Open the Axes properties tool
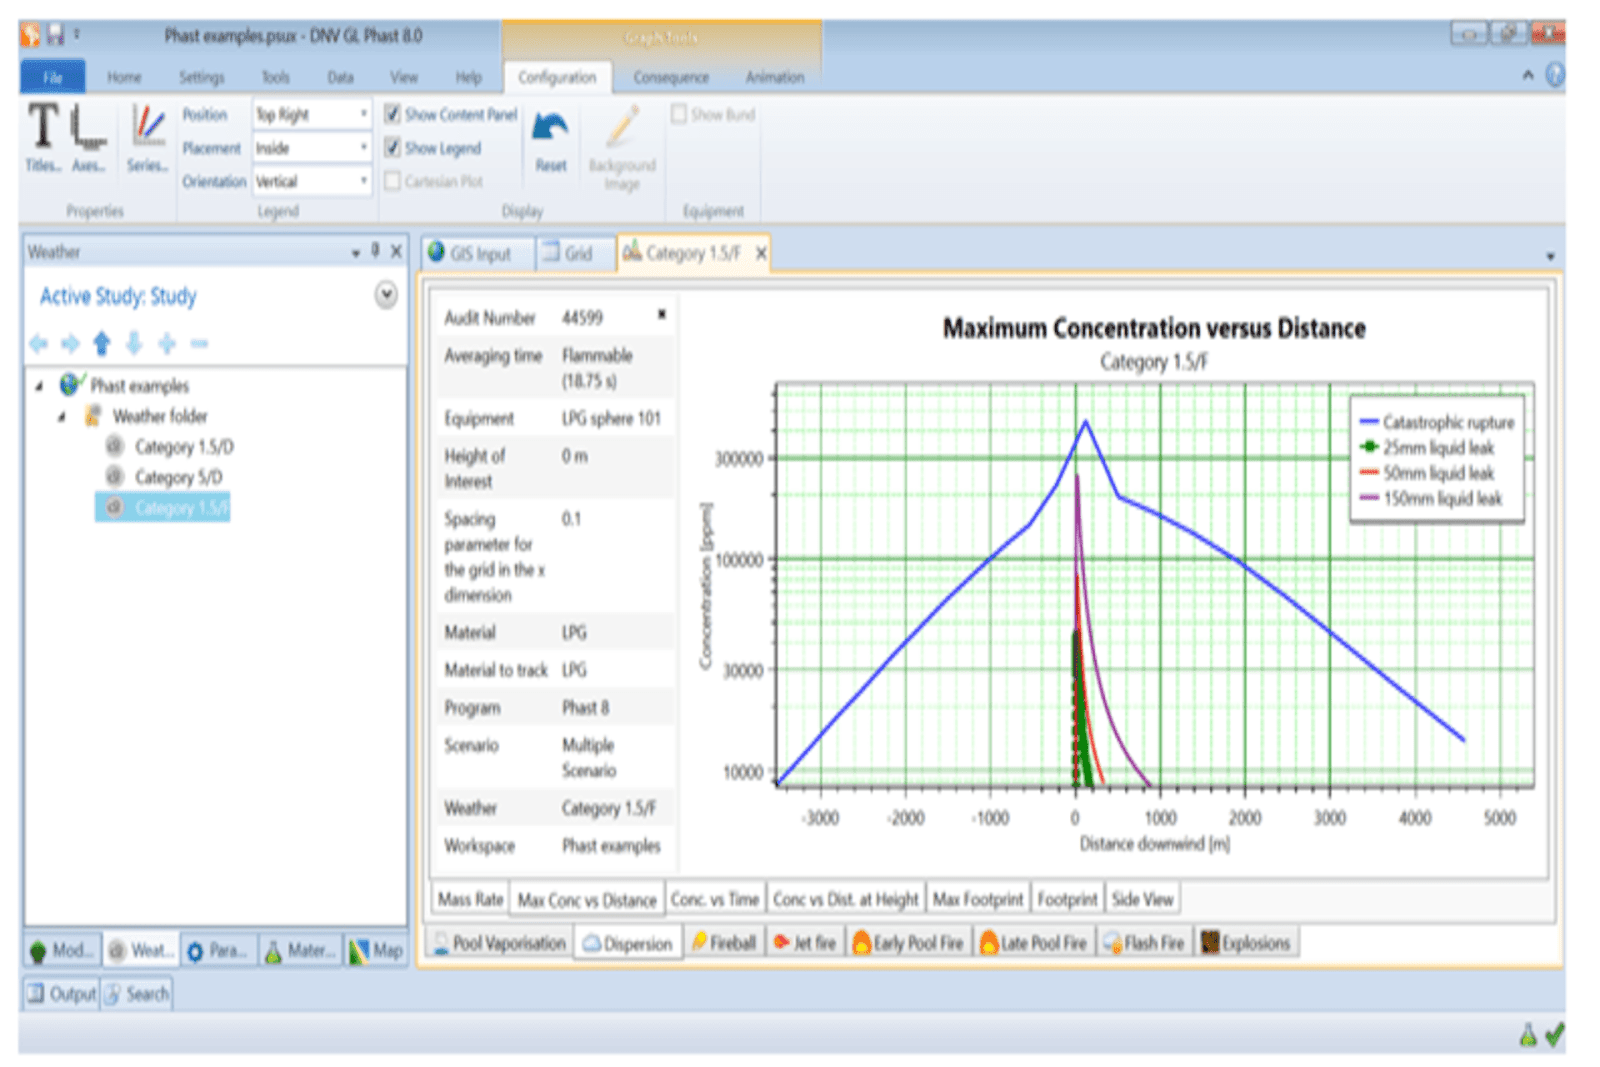Viewport: 1600px width, 1067px height. point(88,137)
